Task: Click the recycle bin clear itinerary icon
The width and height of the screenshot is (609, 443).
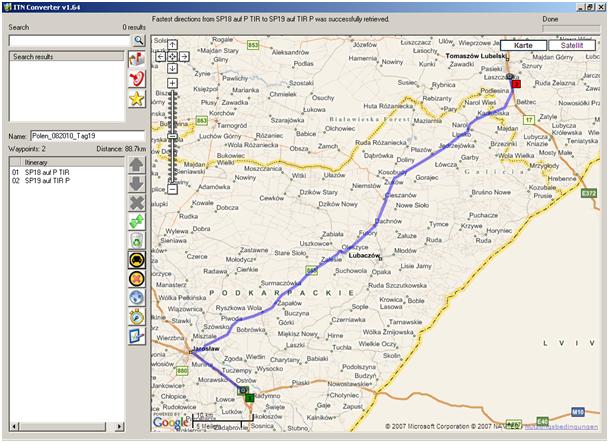Action: (137, 241)
